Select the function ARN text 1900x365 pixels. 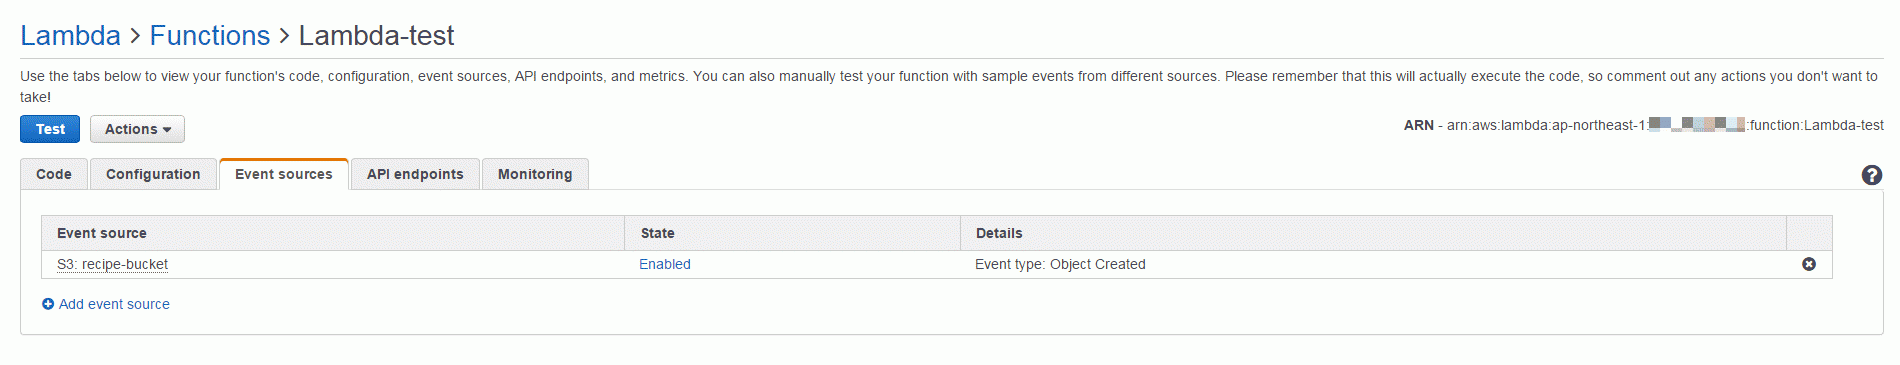[x=1644, y=125]
